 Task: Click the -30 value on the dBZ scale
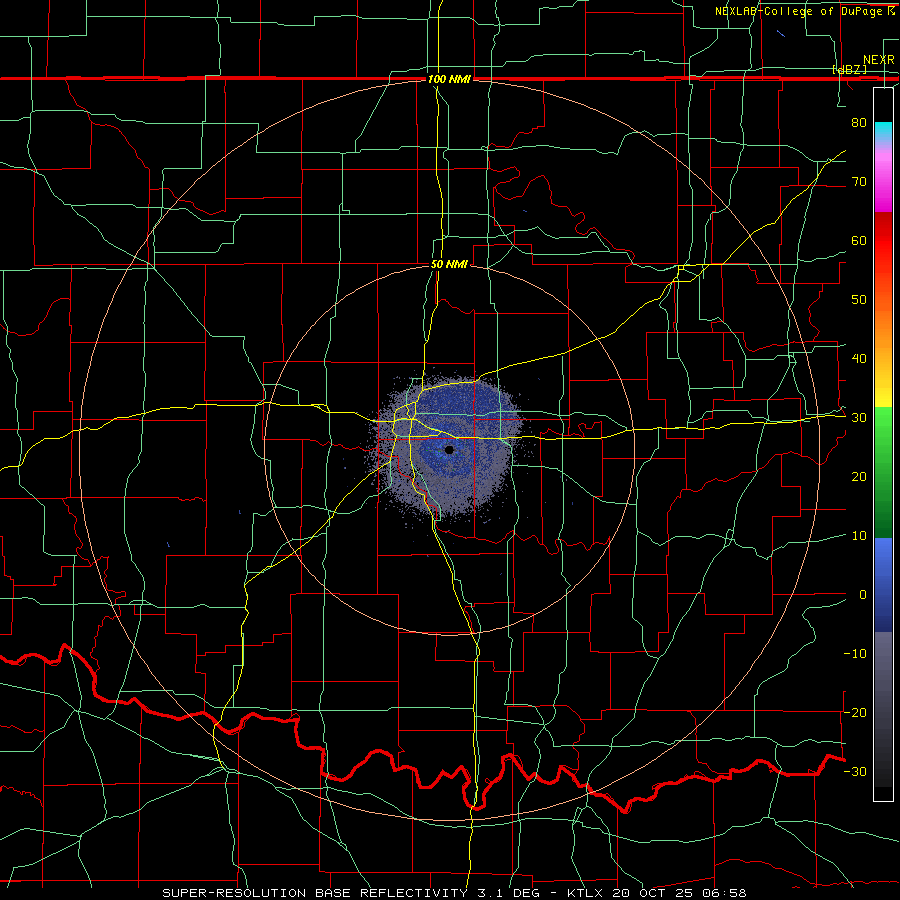855,772
